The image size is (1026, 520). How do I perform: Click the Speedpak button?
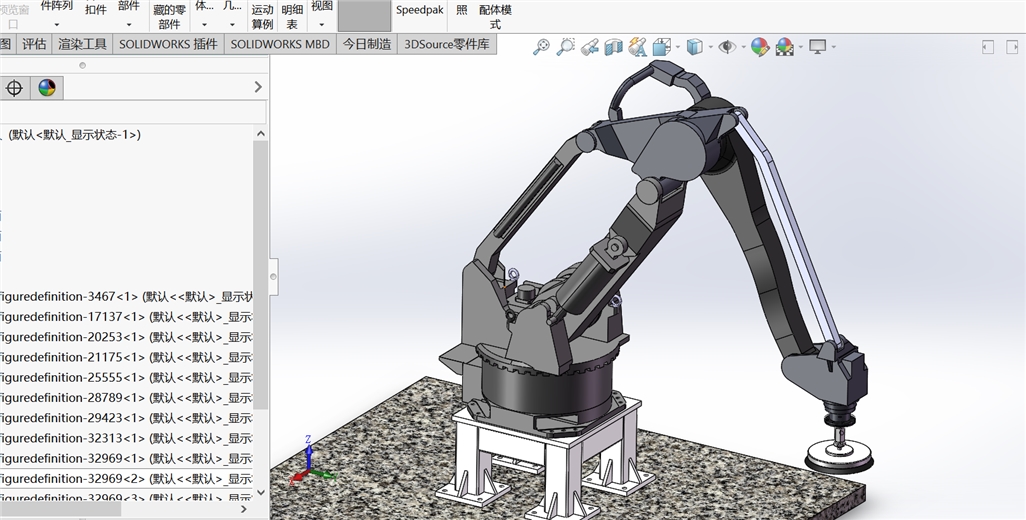coord(419,10)
